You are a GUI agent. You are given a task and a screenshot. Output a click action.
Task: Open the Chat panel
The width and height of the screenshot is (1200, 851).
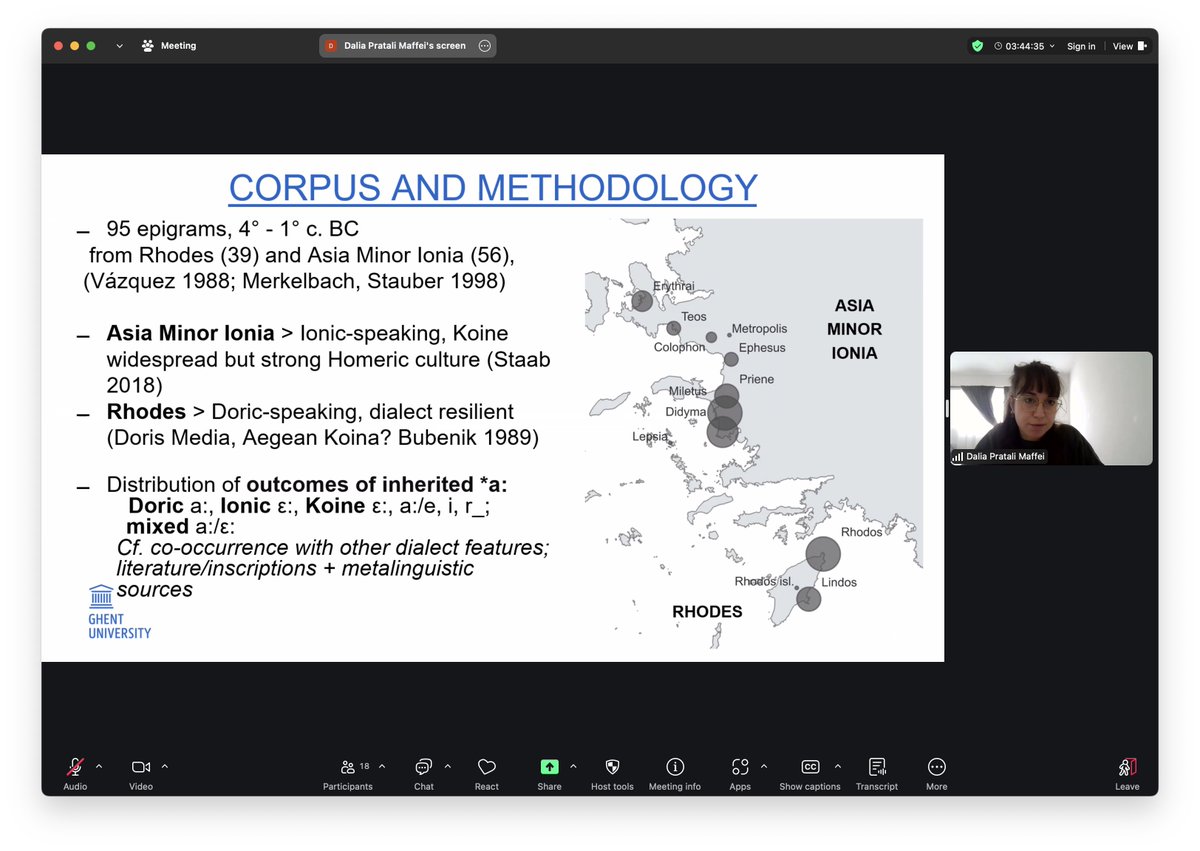point(423,766)
